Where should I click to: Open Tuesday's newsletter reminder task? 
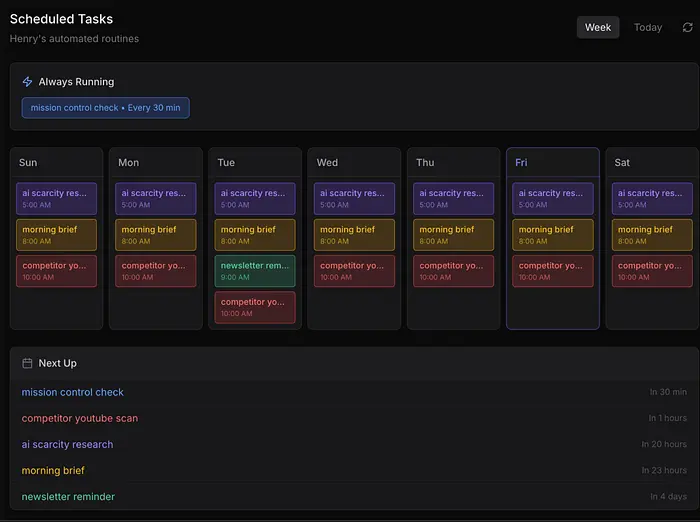click(255, 271)
